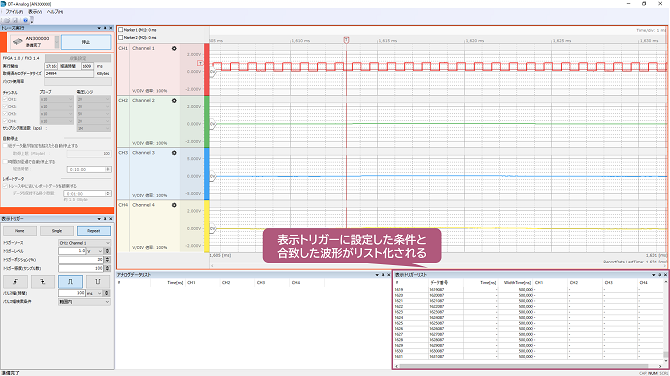Close the display trigger panel
This screenshot has height=376, width=670.
click(x=111, y=219)
